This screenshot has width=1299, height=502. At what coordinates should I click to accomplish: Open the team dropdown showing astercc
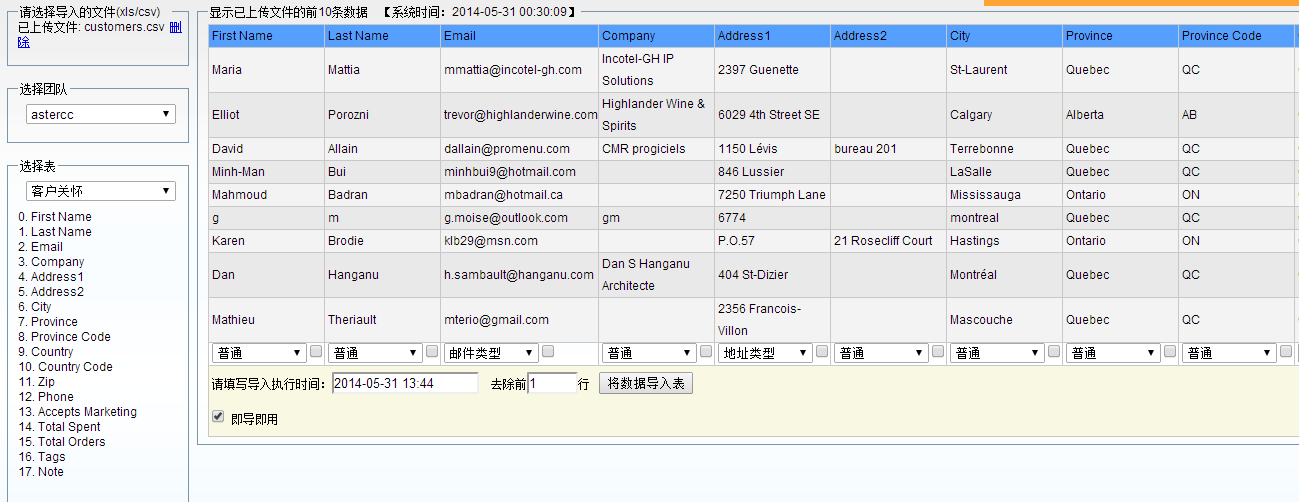pyautogui.click(x=101, y=114)
